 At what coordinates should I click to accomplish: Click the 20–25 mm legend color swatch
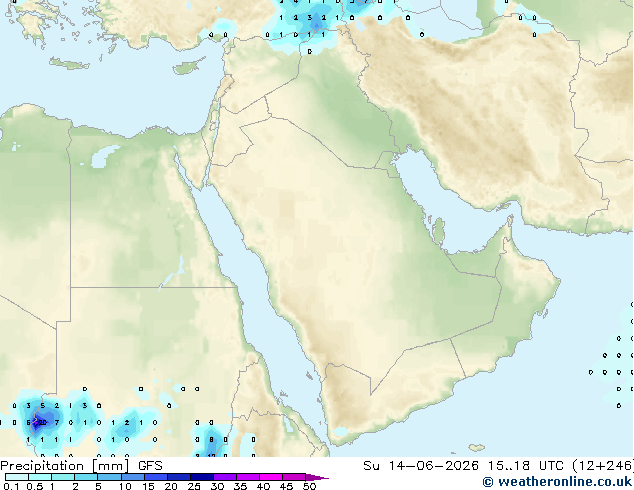tap(179, 477)
